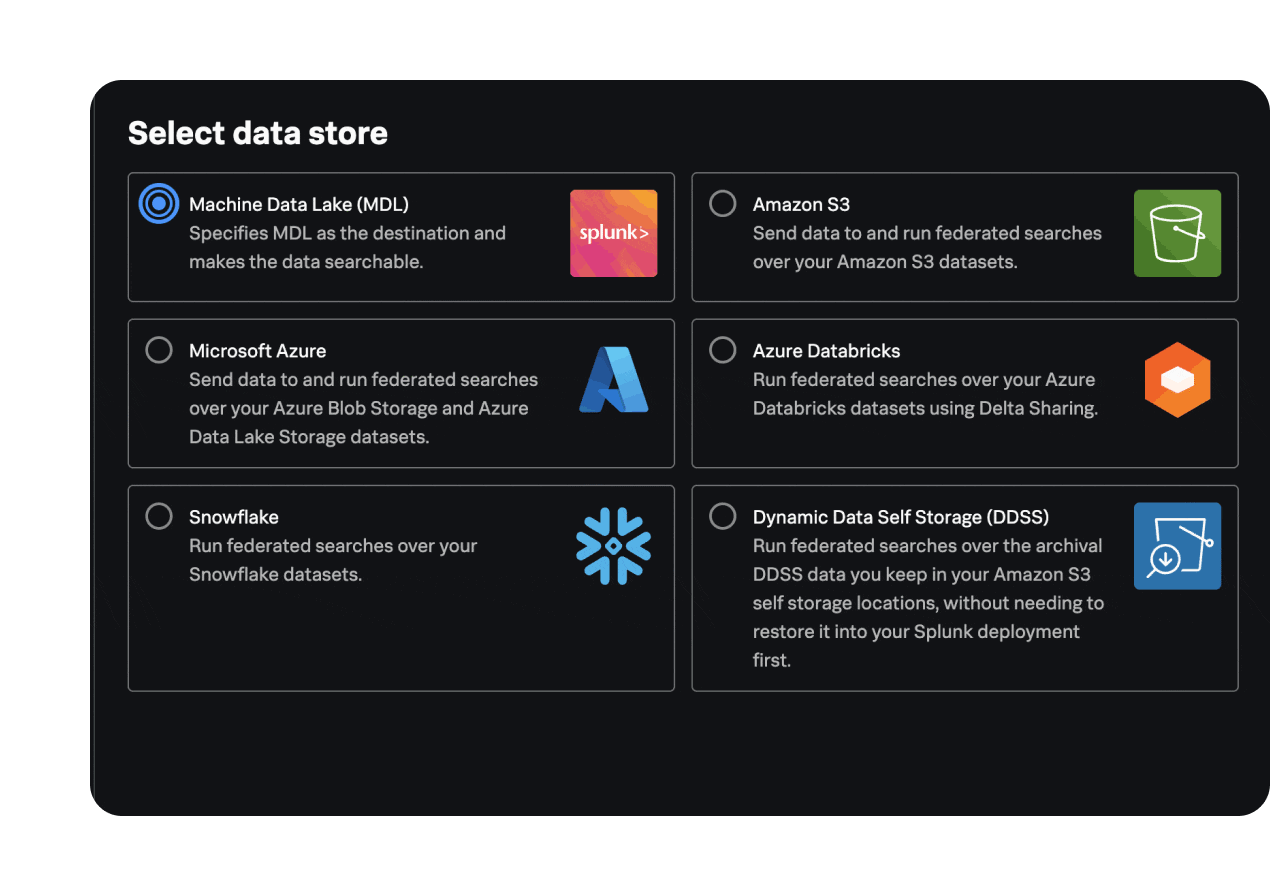This screenshot has height=896, width=1270.
Task: Click the 'Snowflake datasets.' description text
Action: coord(275,575)
